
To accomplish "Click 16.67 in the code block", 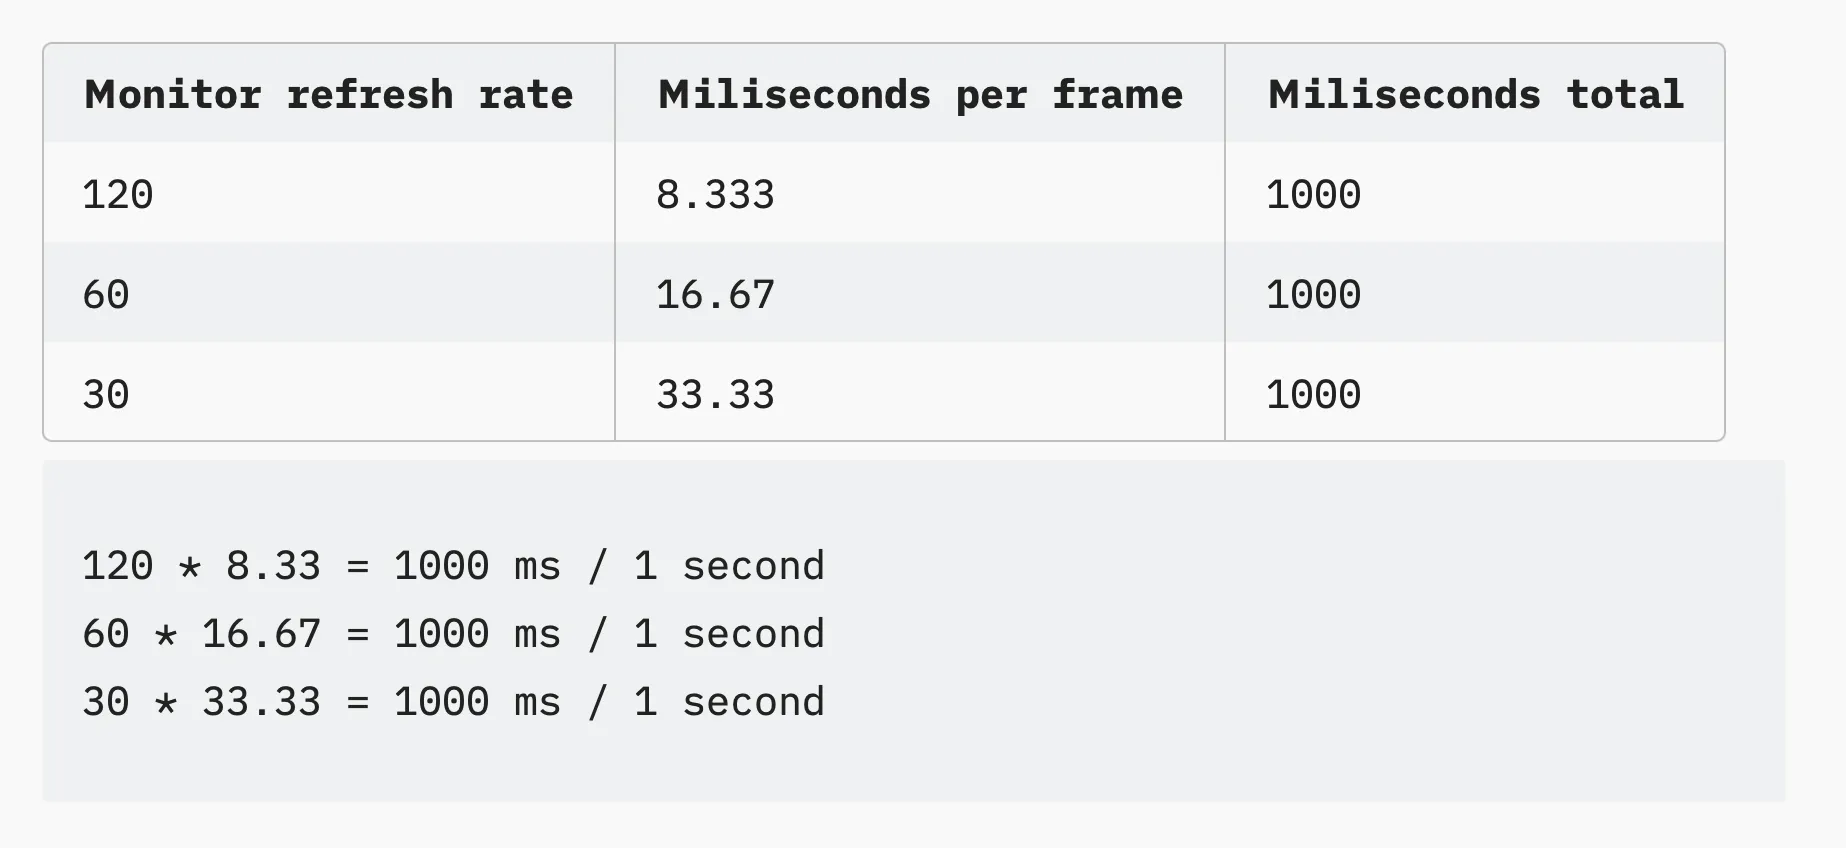I will coord(261,634).
